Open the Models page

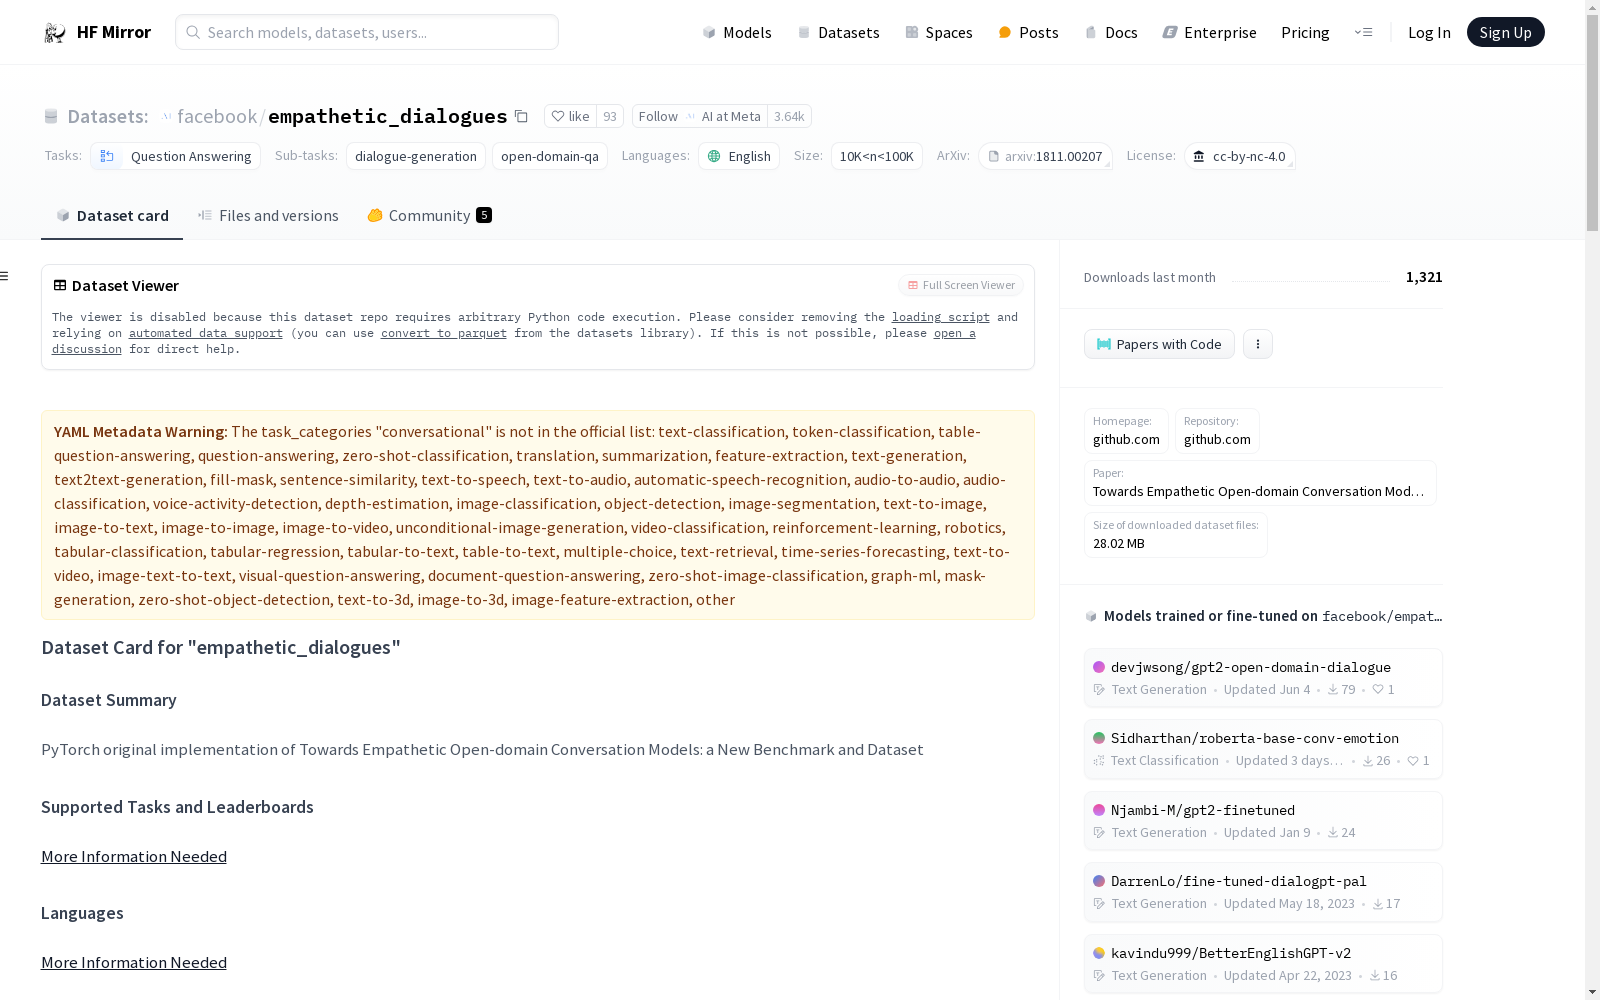pos(737,32)
